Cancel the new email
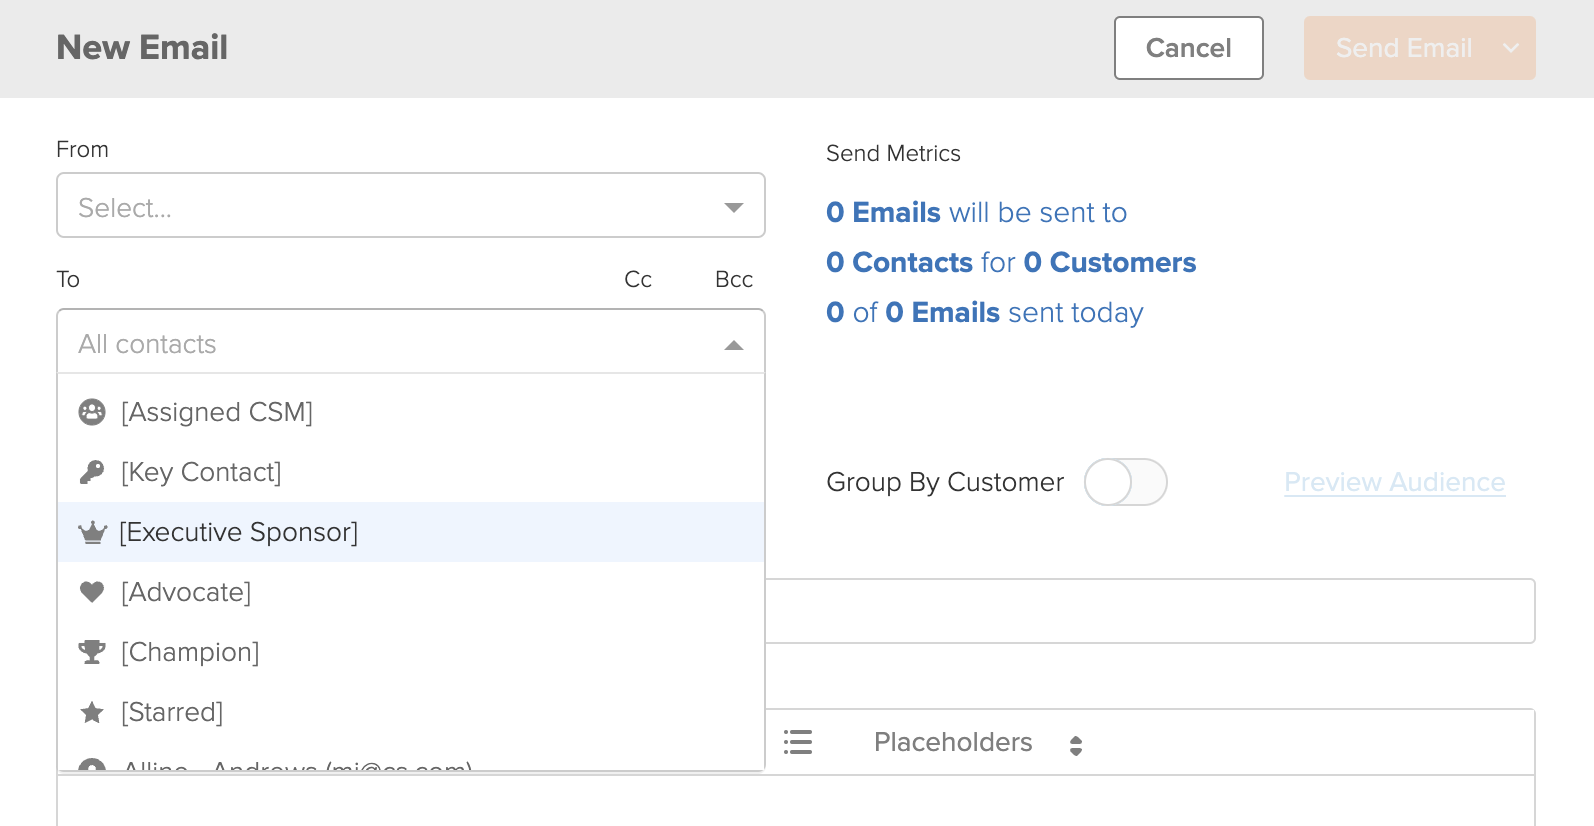The height and width of the screenshot is (826, 1594). (x=1189, y=48)
